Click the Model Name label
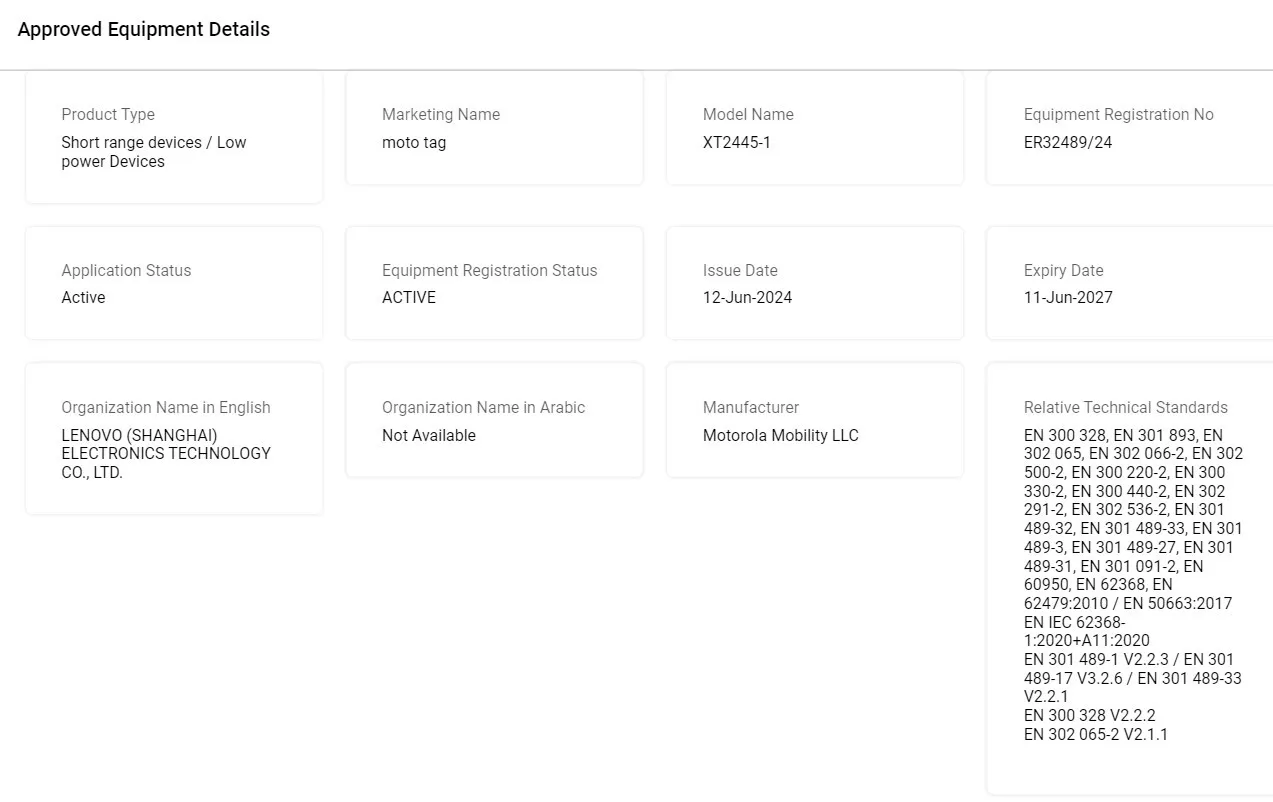1273x802 pixels. click(x=748, y=114)
